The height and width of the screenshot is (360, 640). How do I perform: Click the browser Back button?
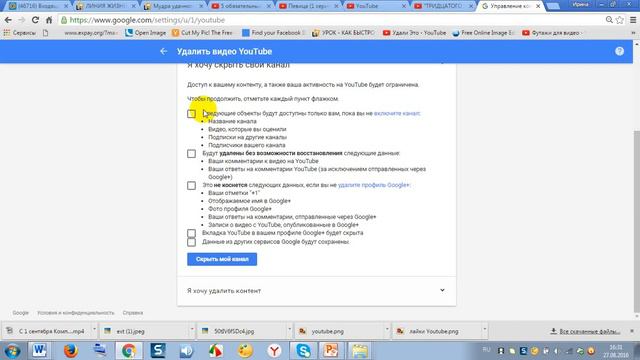tap(8, 20)
